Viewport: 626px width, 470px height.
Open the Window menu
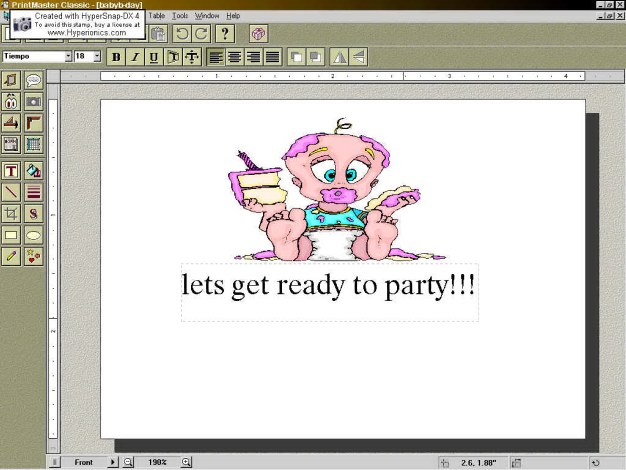pos(207,16)
